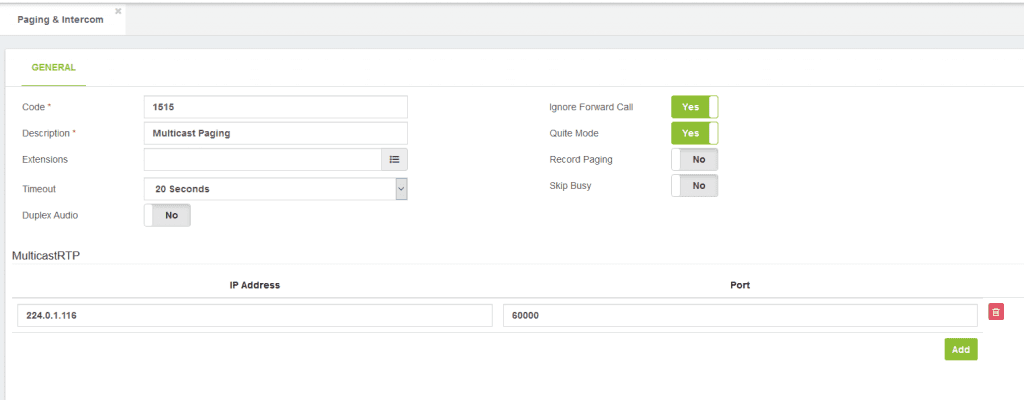Turn on the Duplex Audio switch
1024x400 pixels.
pyautogui.click(x=167, y=215)
